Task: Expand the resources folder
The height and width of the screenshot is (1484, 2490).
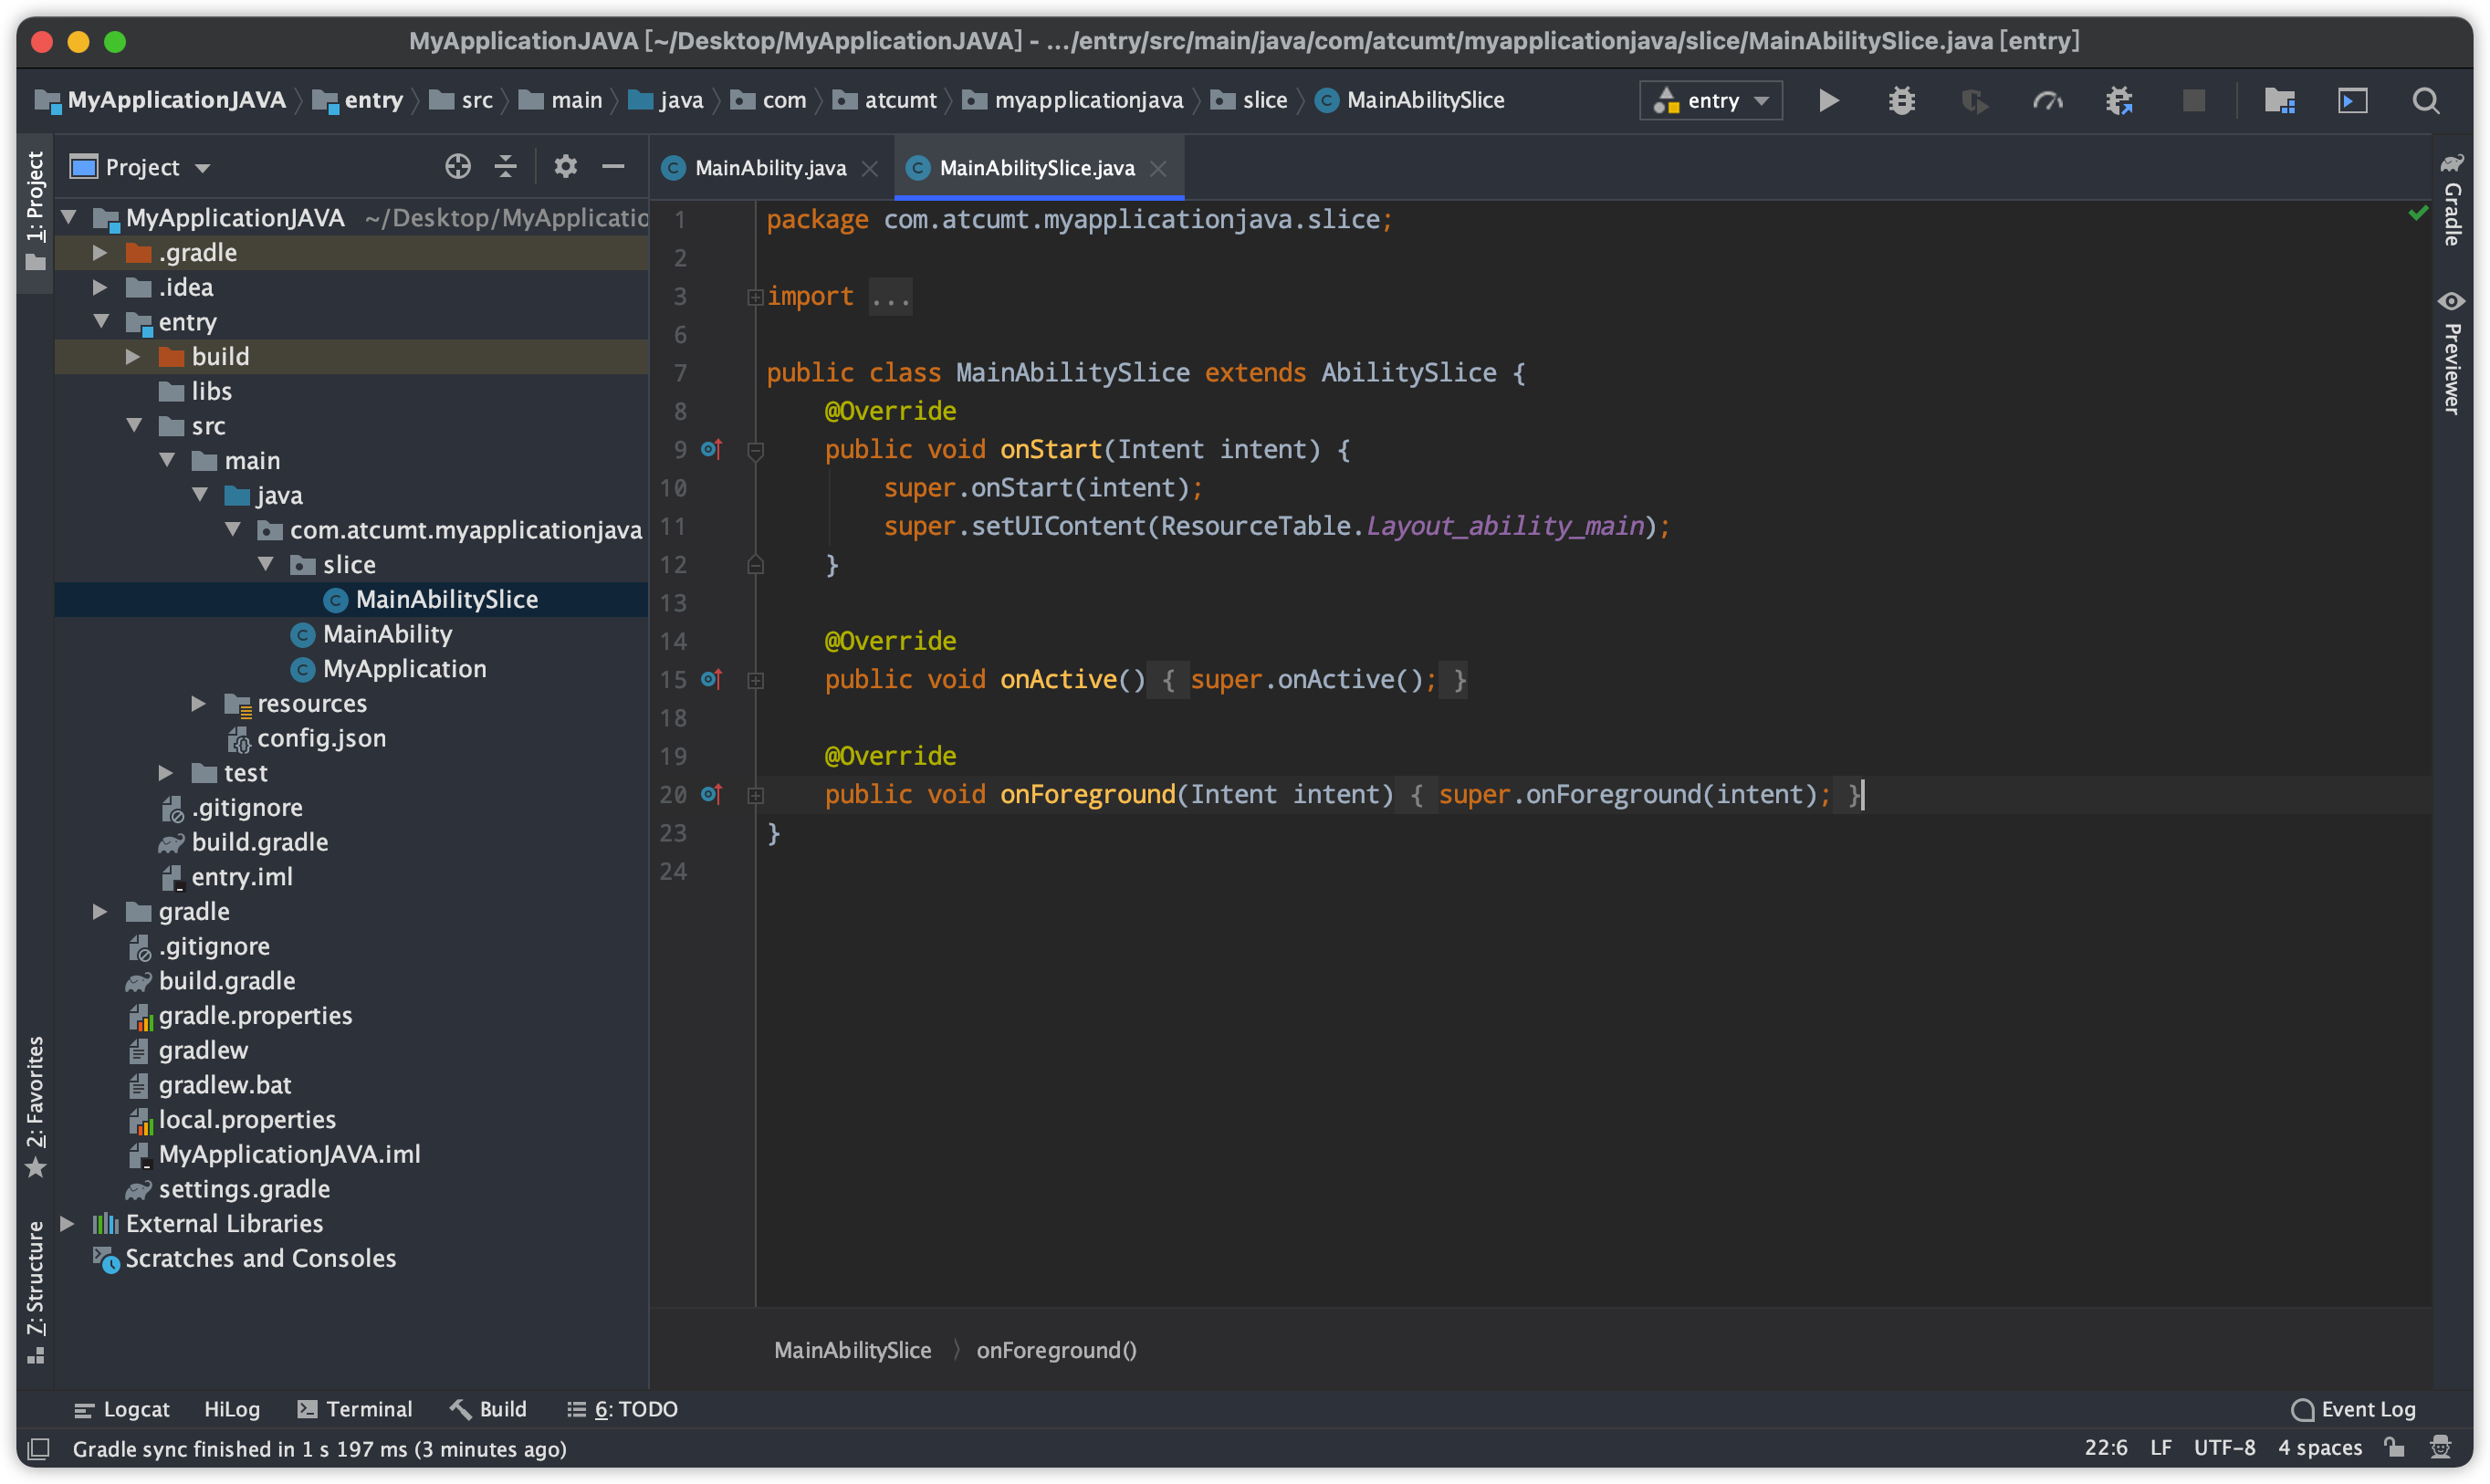Action: (198, 703)
